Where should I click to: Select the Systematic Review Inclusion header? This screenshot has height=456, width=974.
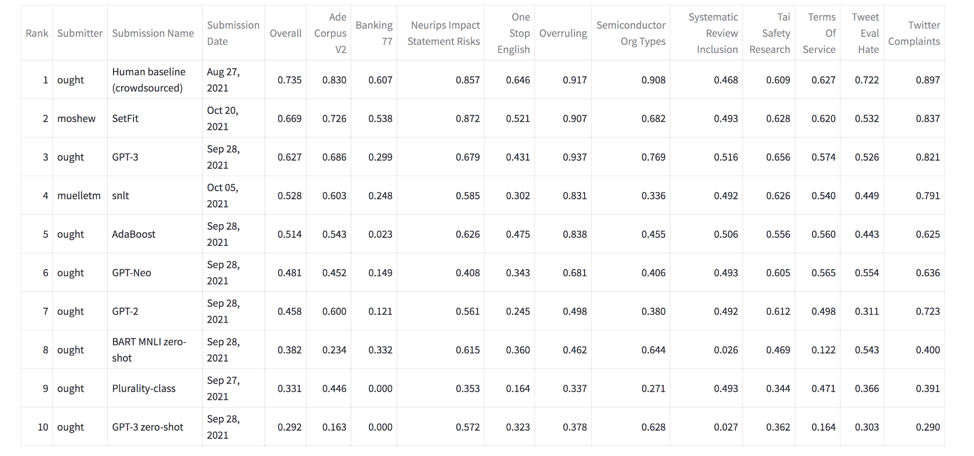pos(713,33)
